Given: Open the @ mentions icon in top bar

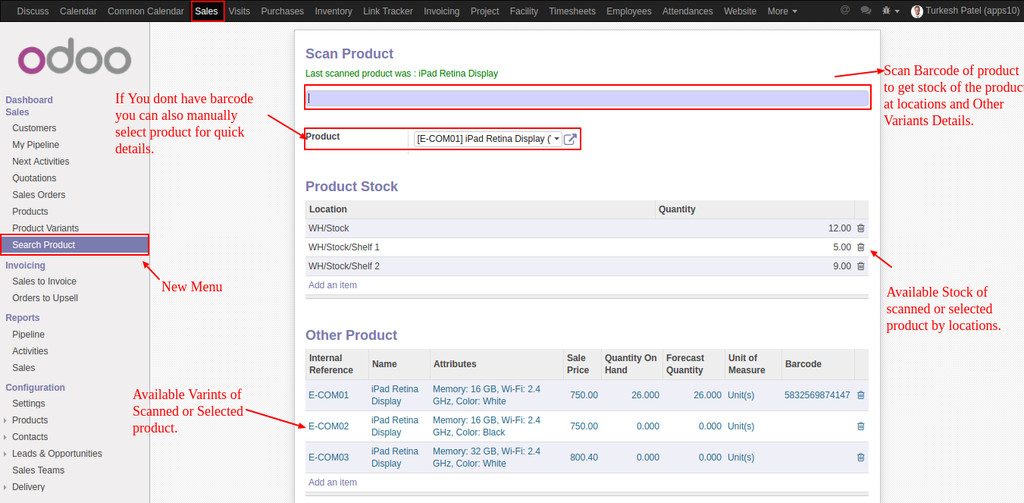Looking at the screenshot, I should click(x=845, y=11).
